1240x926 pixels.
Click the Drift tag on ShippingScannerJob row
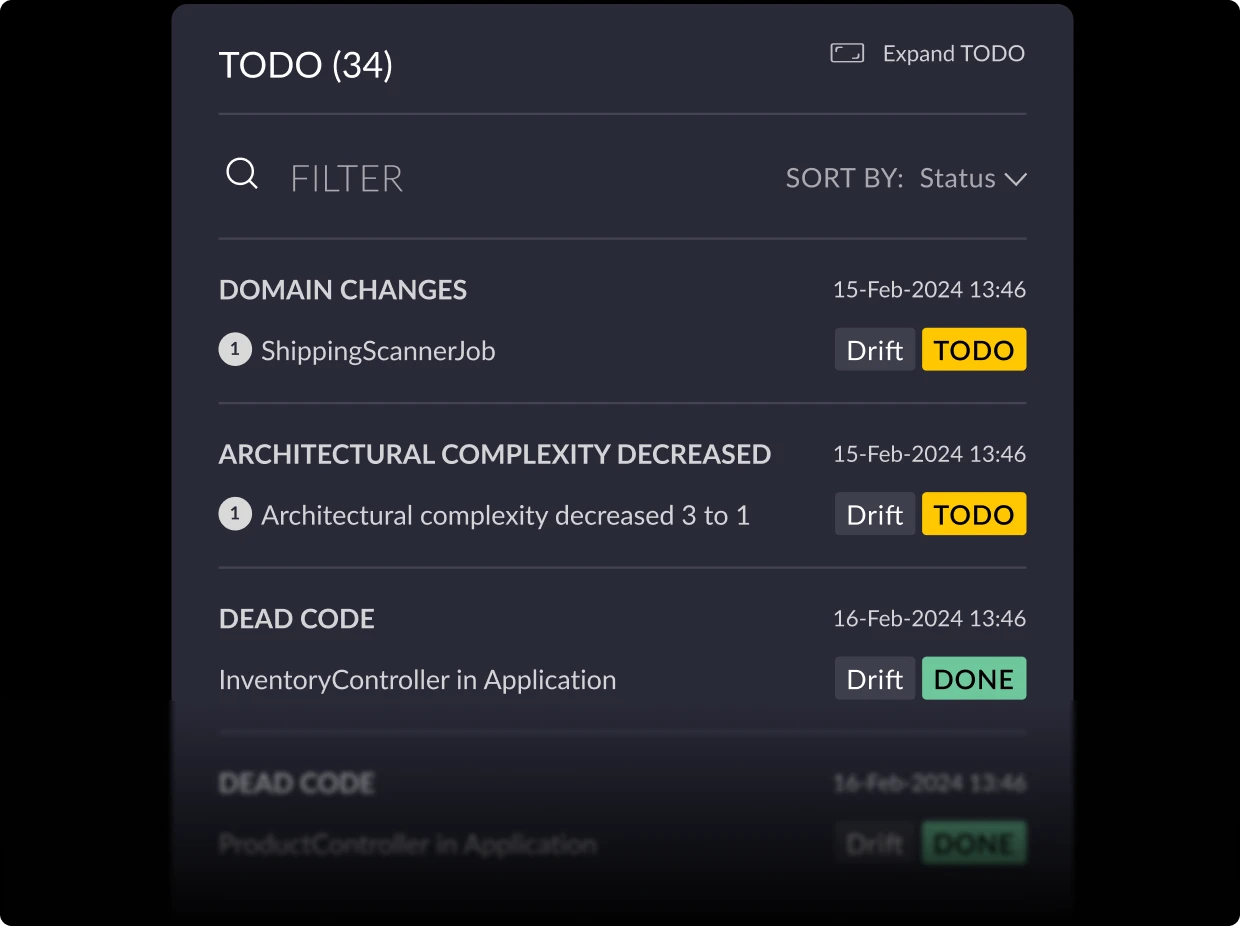tap(875, 350)
